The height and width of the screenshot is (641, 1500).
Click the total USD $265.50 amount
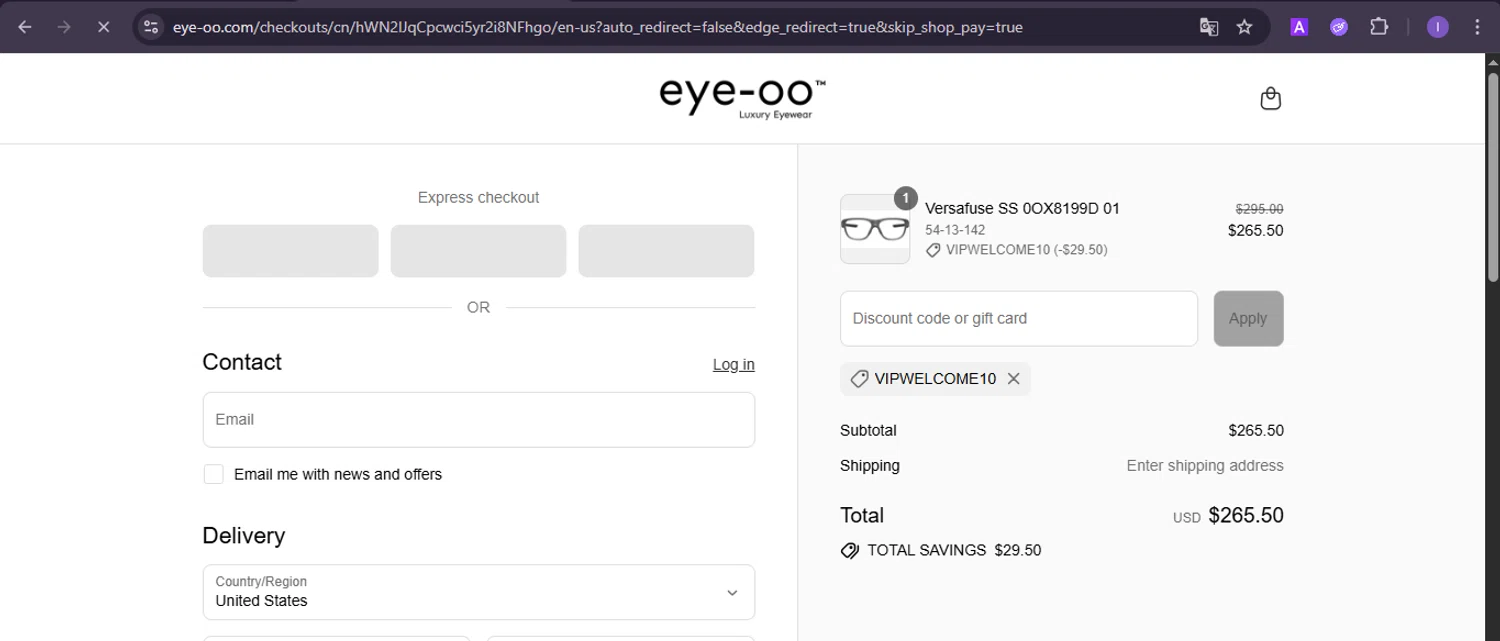click(1228, 516)
